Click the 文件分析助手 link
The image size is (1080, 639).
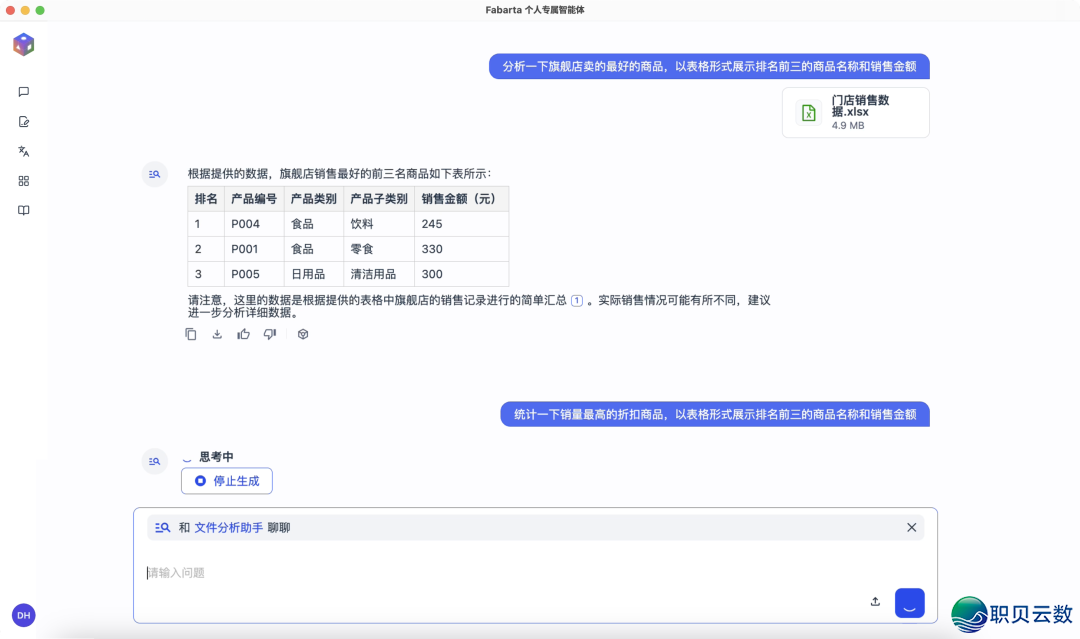click(228, 527)
